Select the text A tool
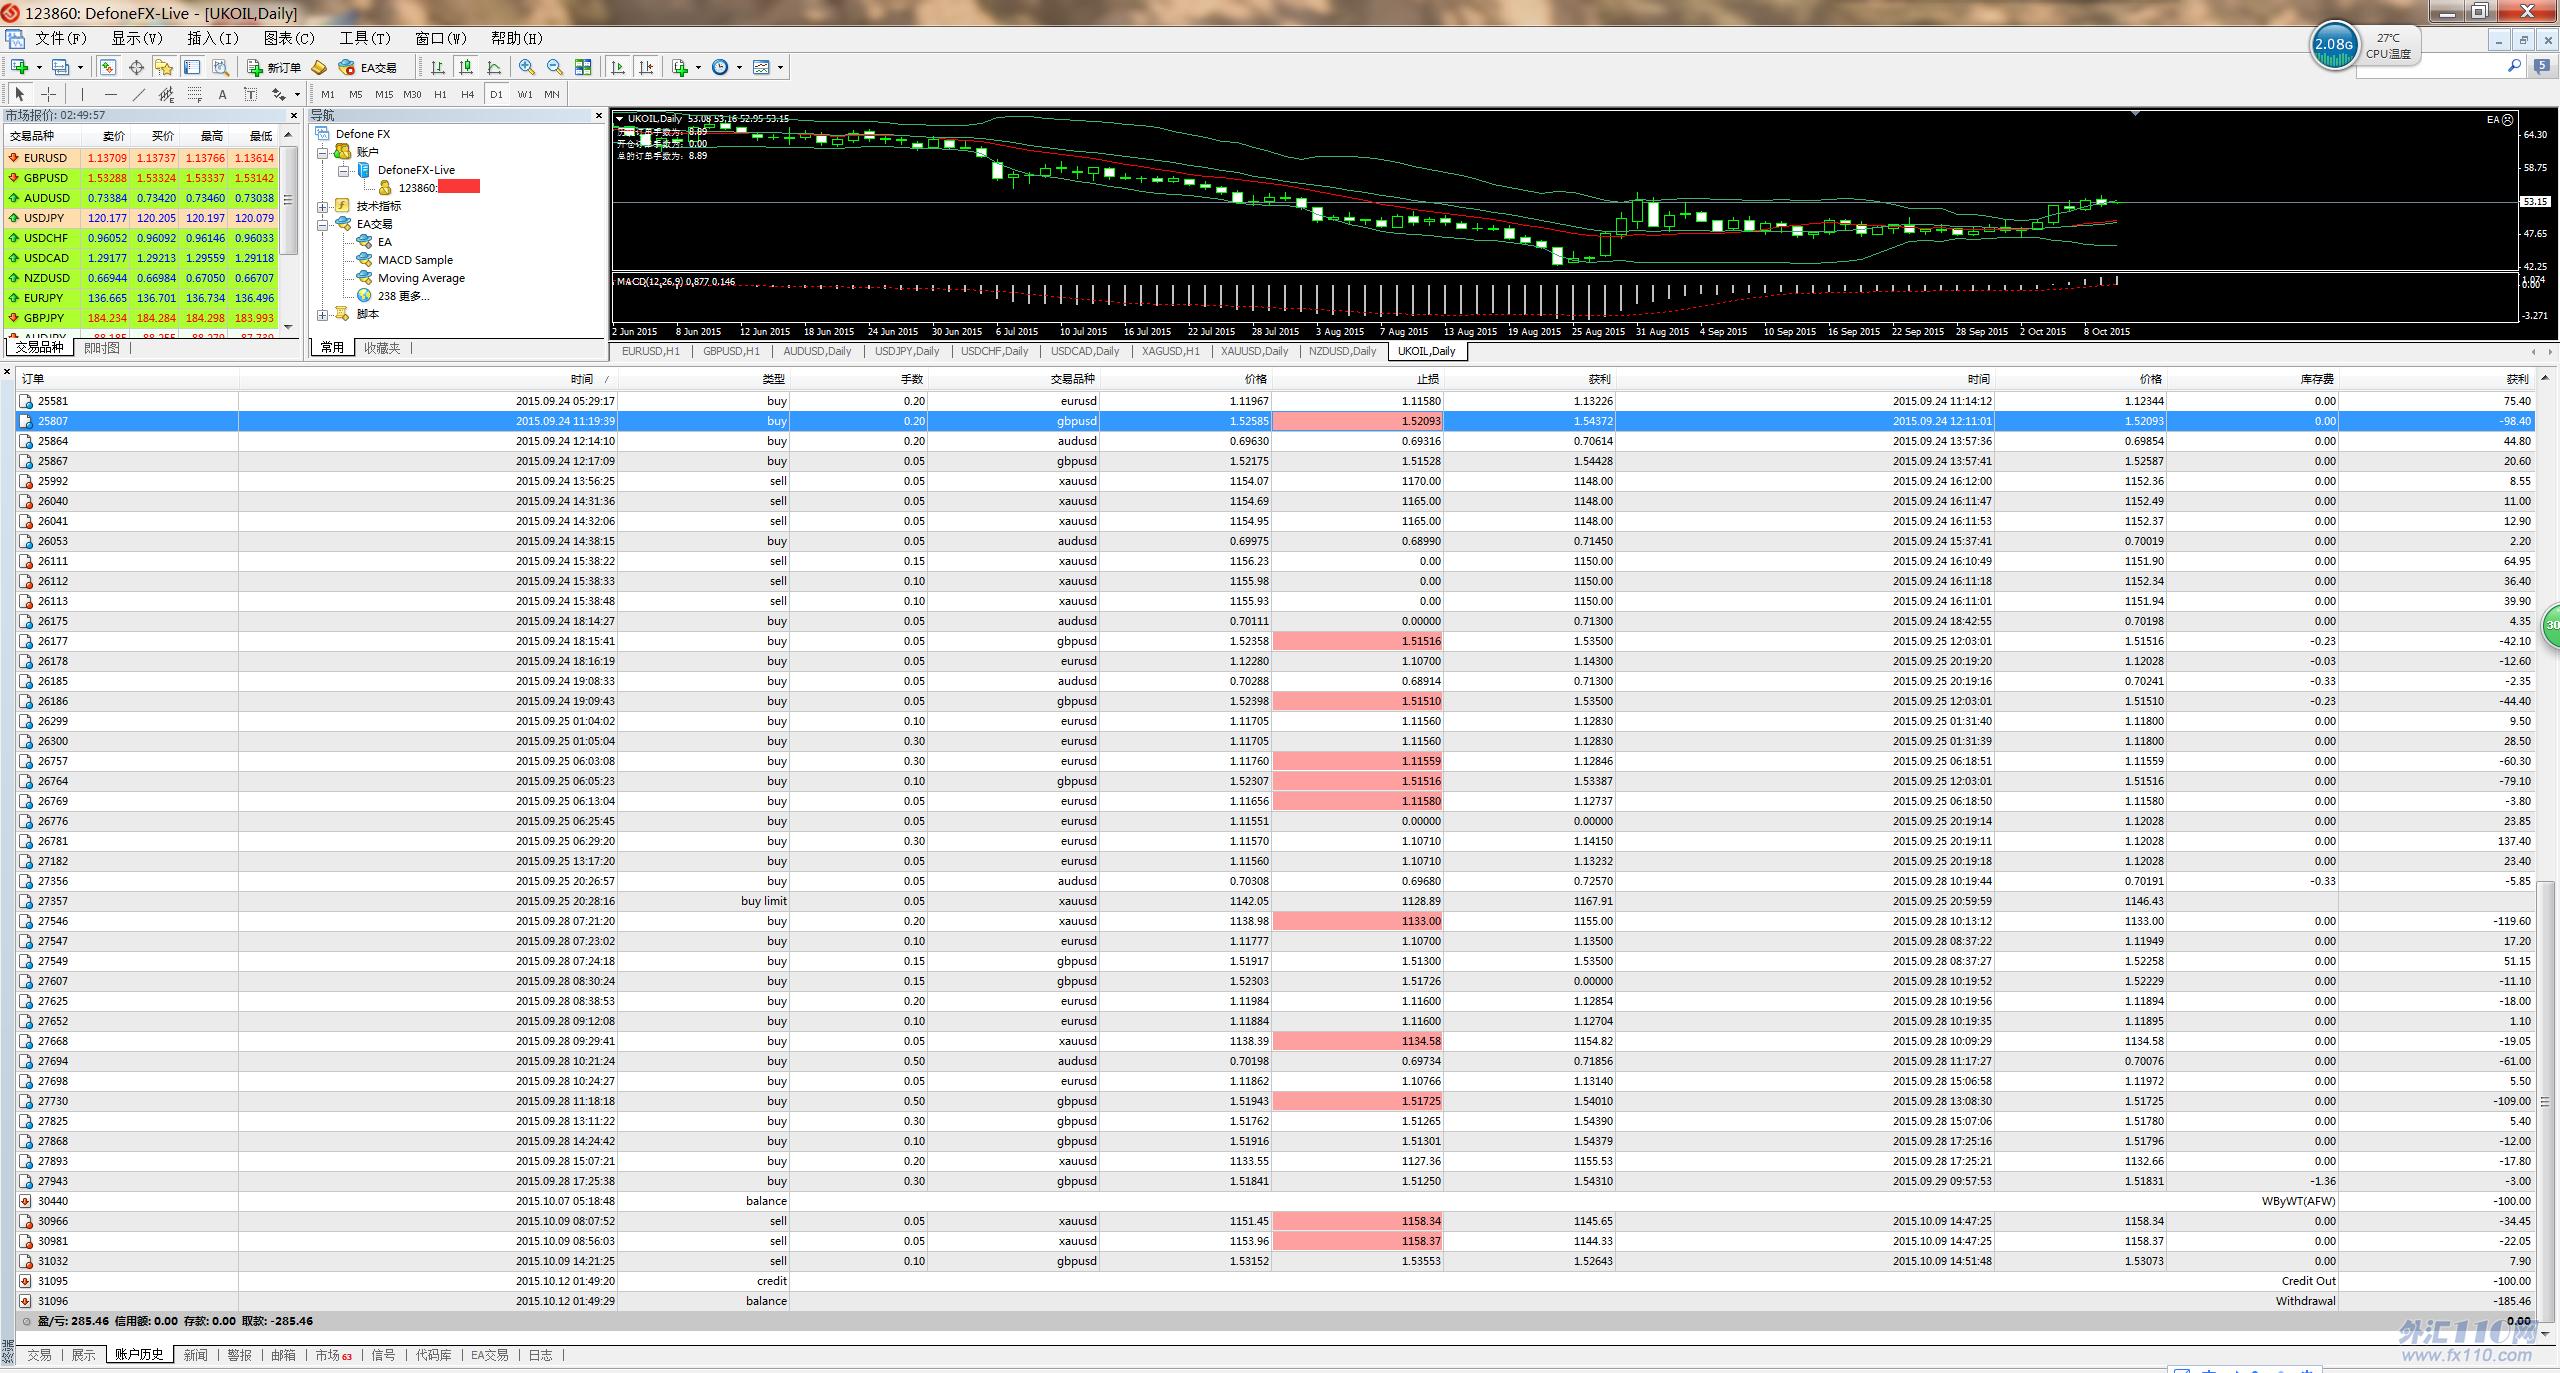Viewport: 2560px width, 1373px height. pyautogui.click(x=222, y=94)
